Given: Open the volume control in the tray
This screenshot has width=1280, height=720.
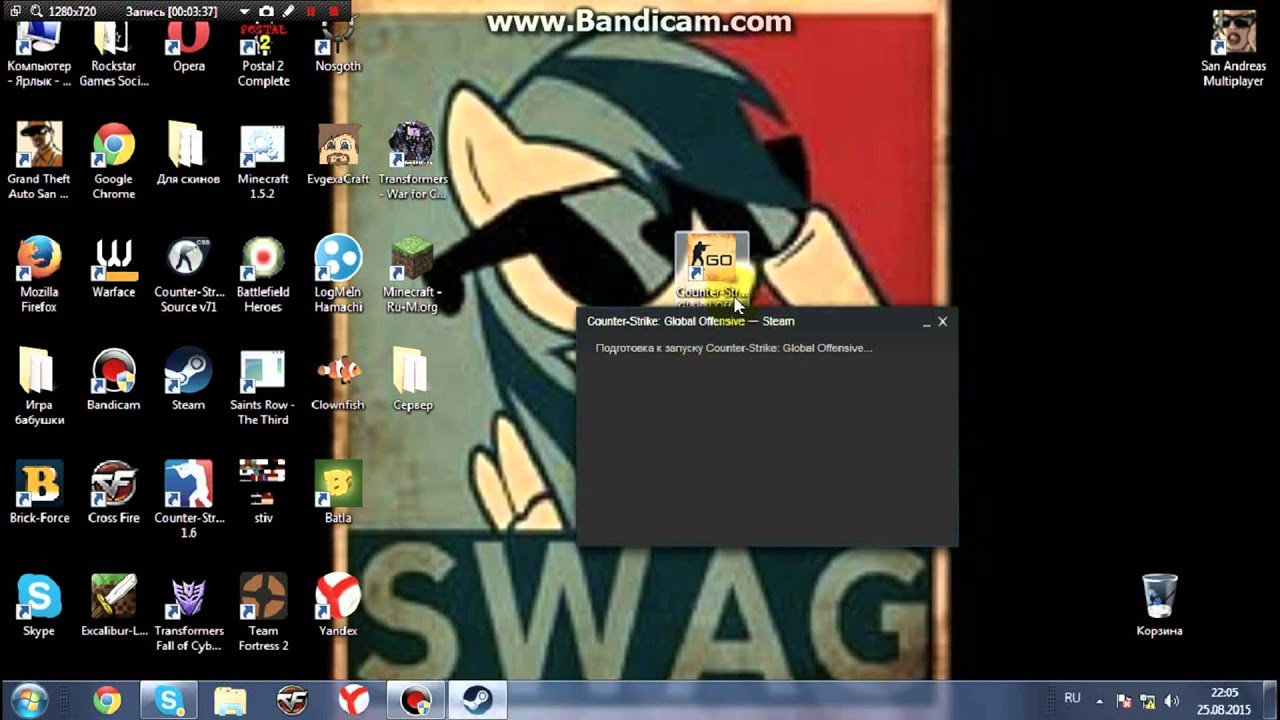Looking at the screenshot, I should [x=1171, y=701].
